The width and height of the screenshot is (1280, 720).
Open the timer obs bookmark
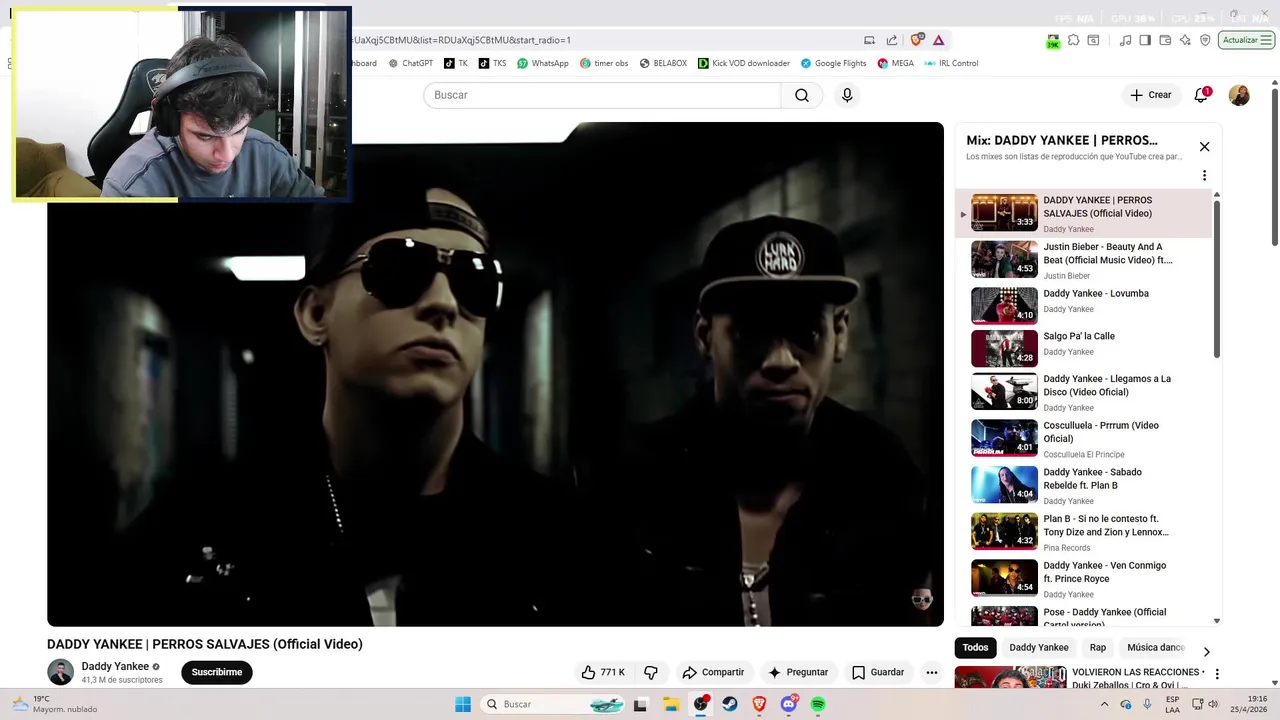(604, 63)
